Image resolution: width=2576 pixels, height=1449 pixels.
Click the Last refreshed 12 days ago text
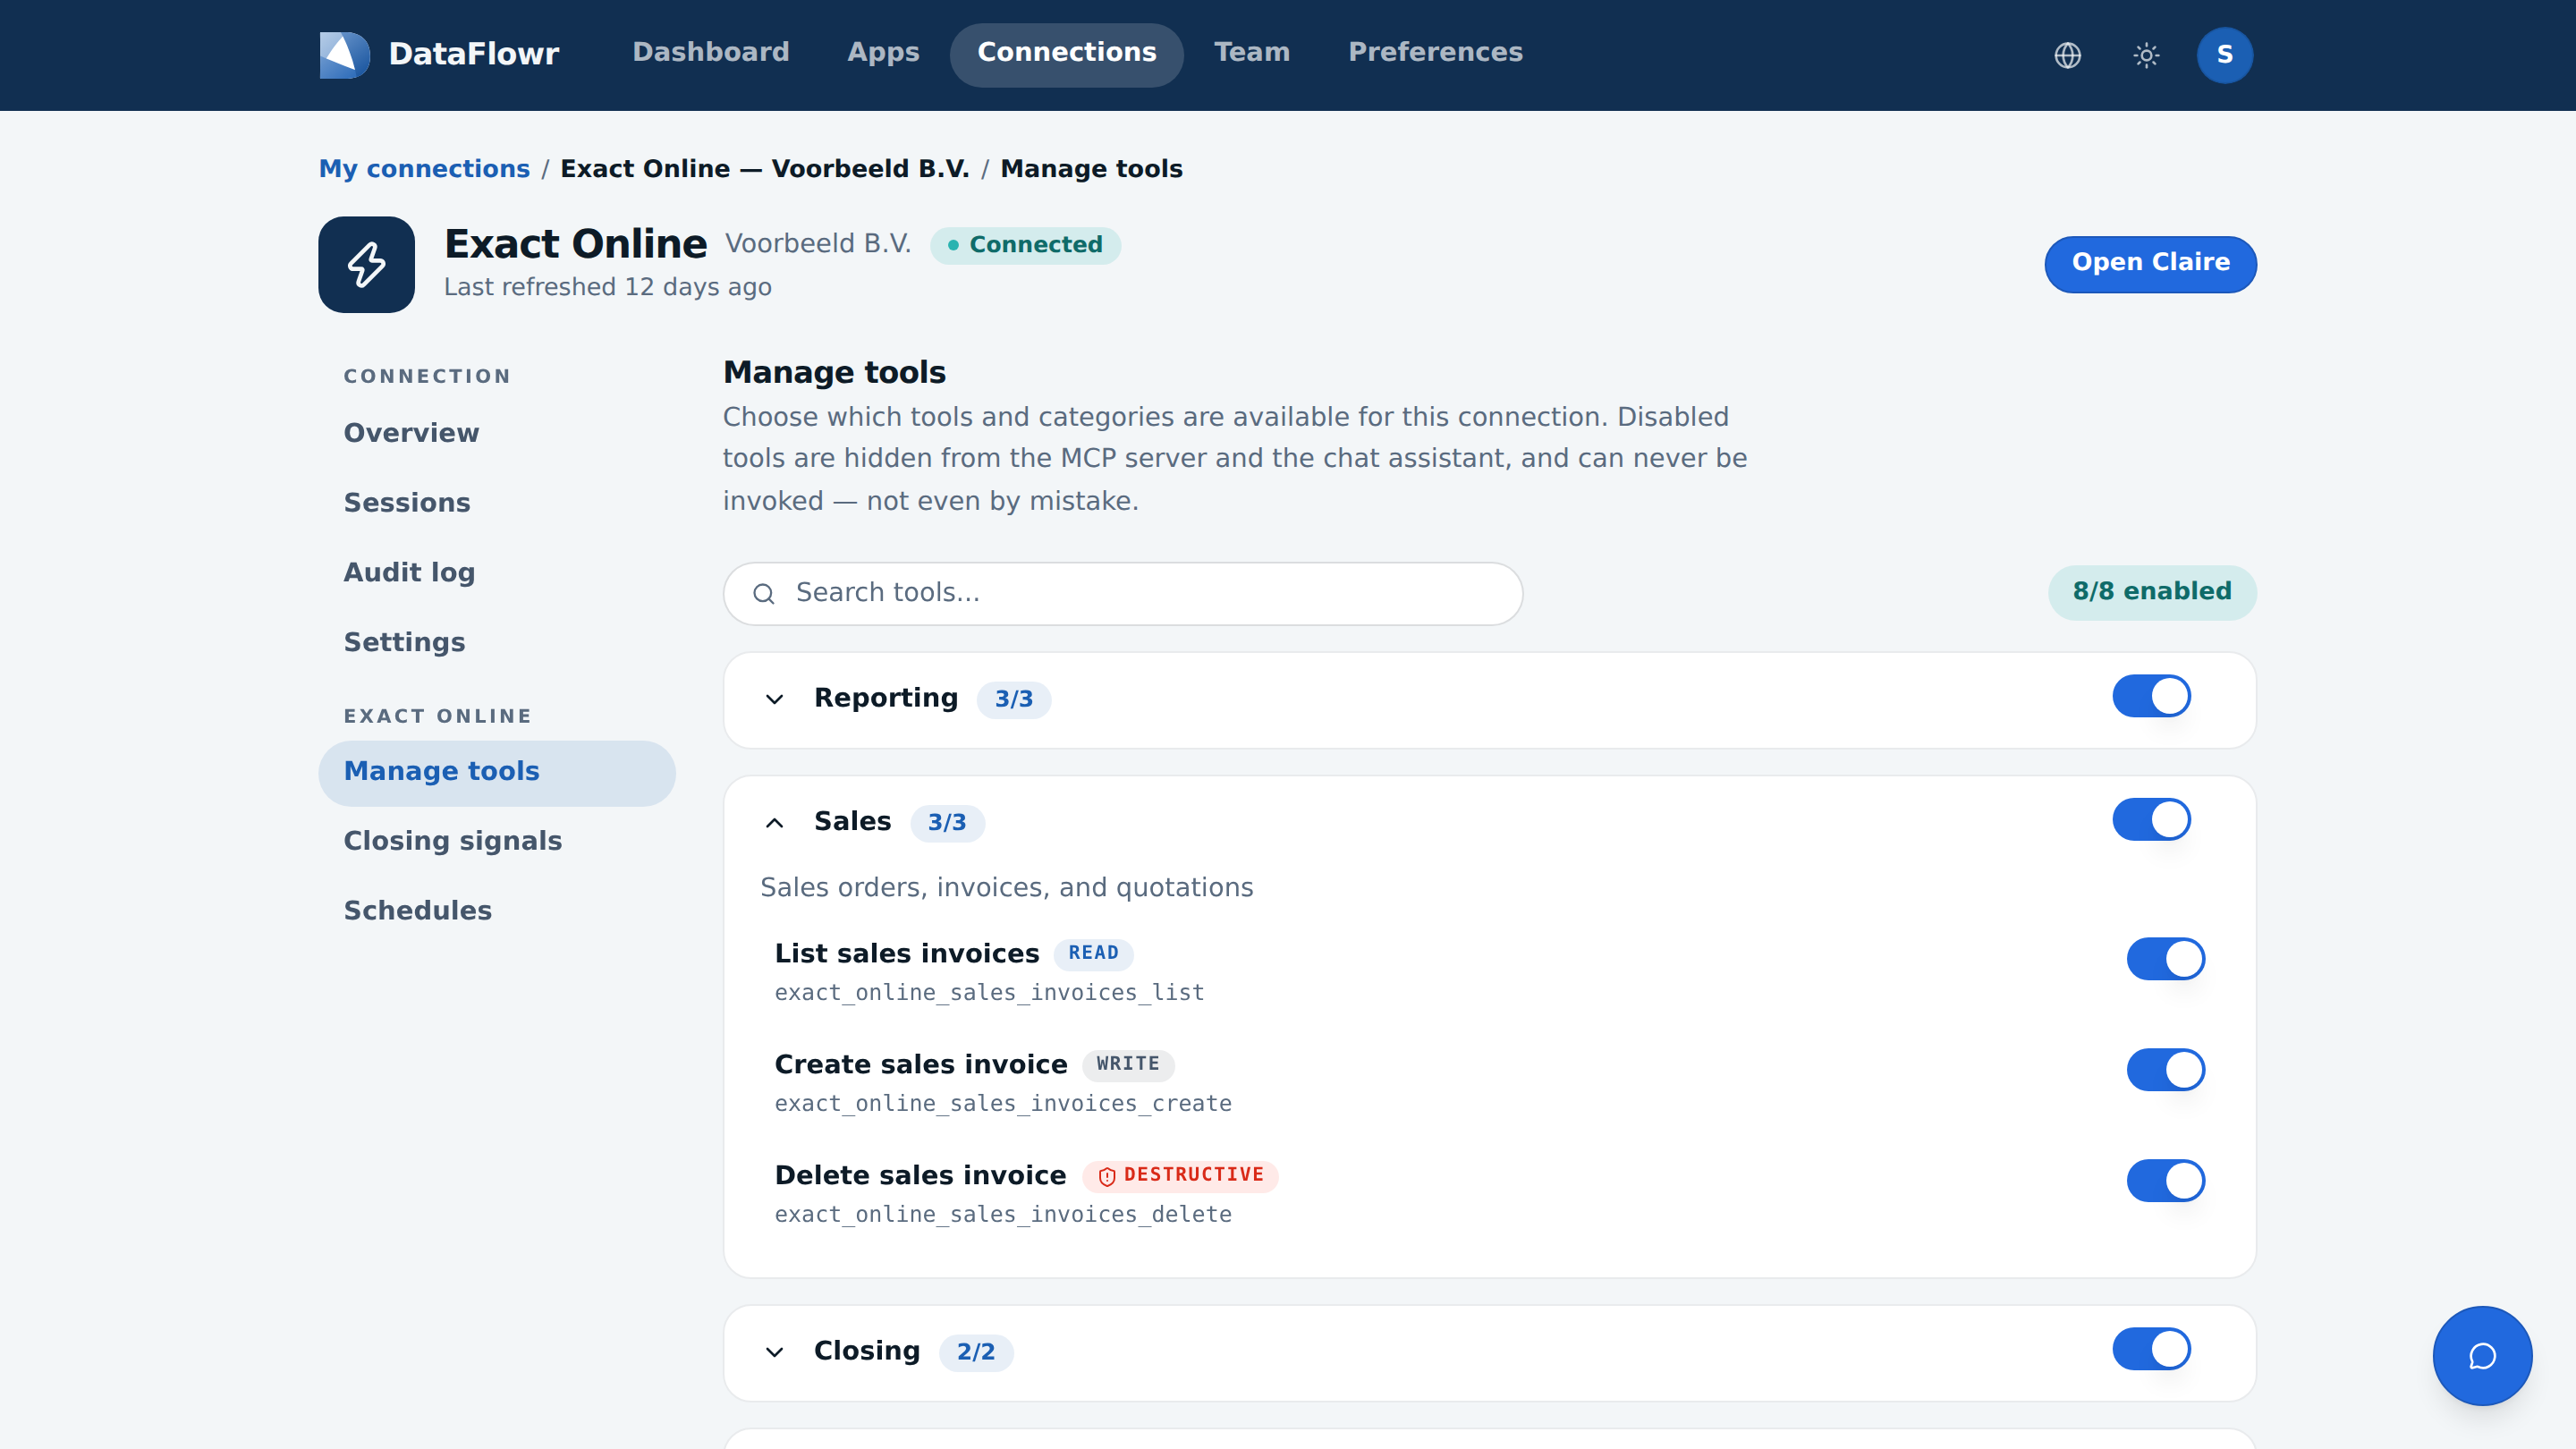(607, 288)
